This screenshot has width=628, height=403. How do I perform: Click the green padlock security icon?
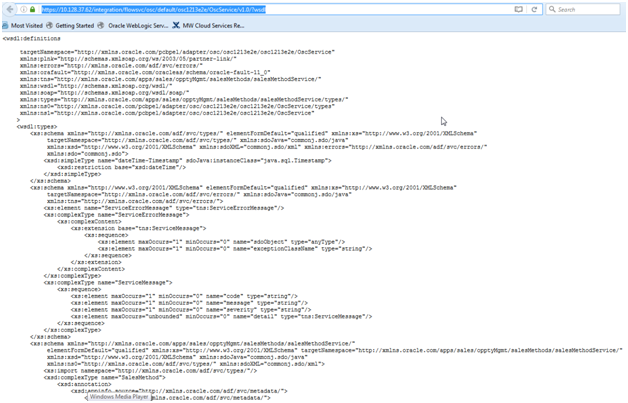point(32,9)
